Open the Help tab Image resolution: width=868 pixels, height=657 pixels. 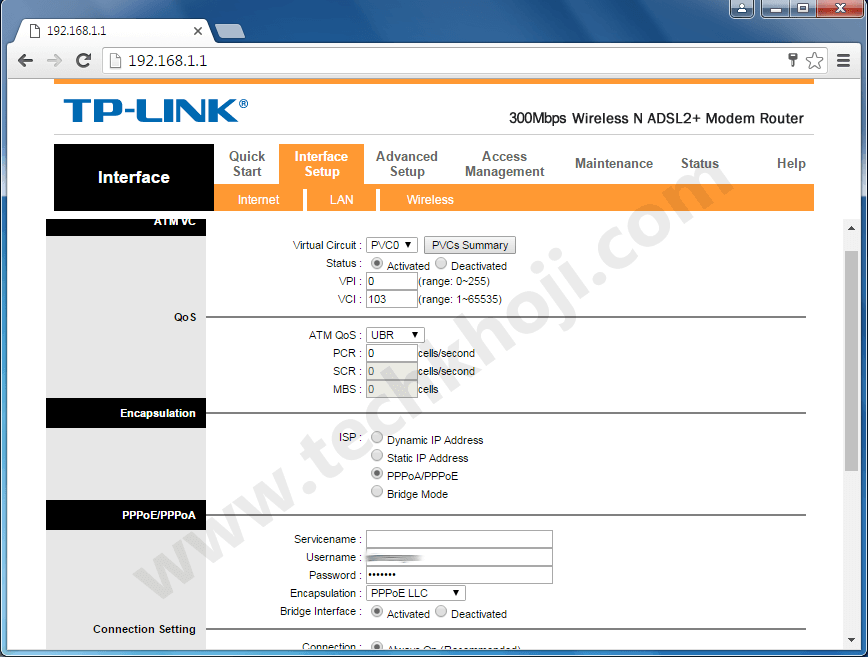point(791,163)
